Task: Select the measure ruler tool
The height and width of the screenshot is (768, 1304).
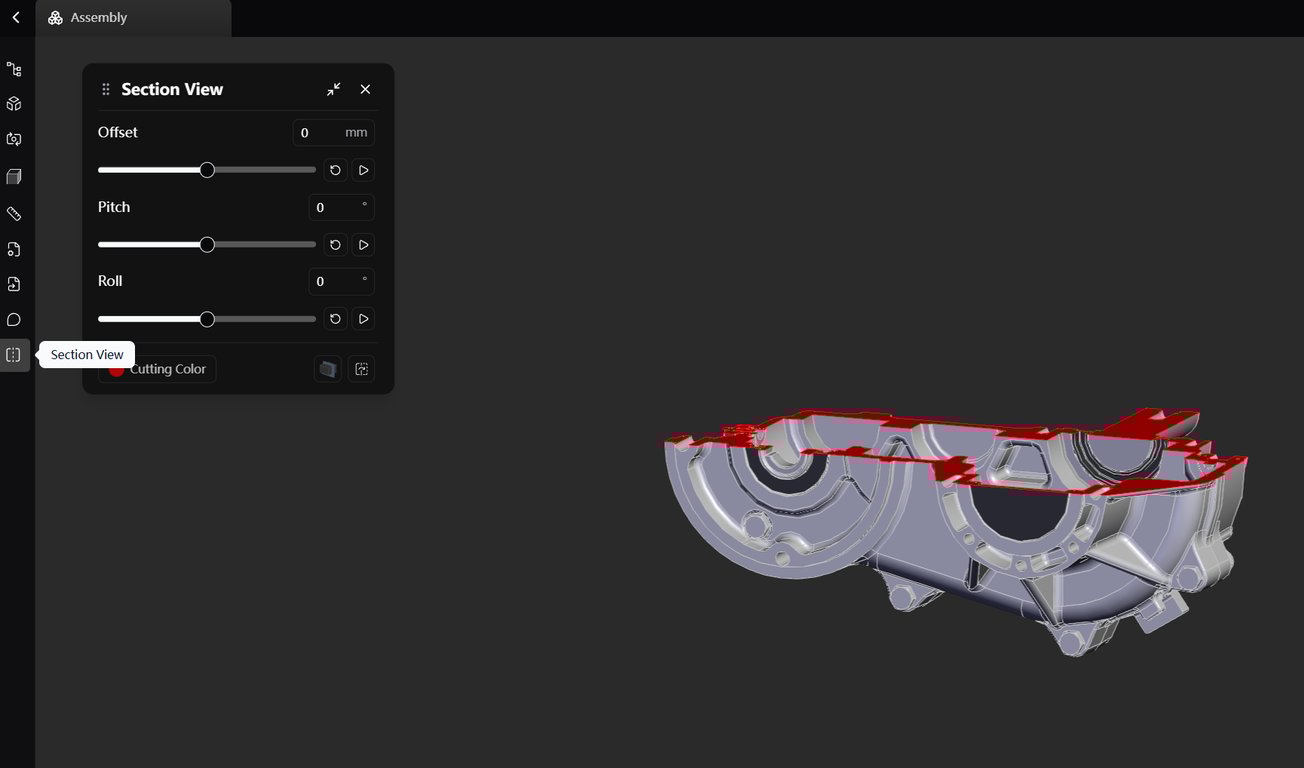Action: pyautogui.click(x=14, y=213)
